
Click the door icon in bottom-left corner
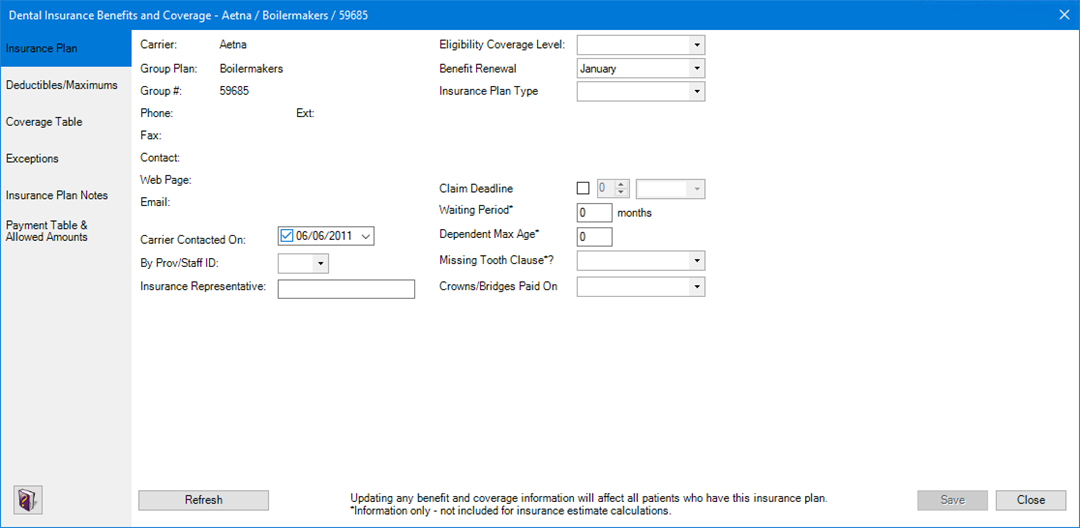(27, 500)
